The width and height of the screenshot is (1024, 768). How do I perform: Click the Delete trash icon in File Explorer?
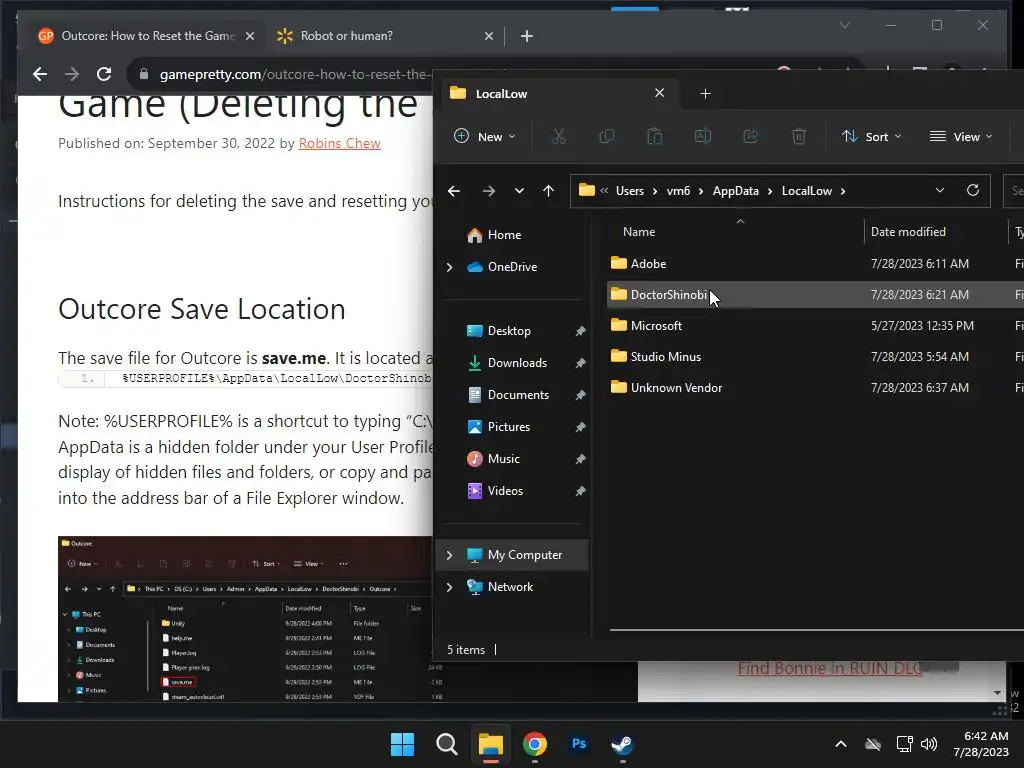point(799,136)
